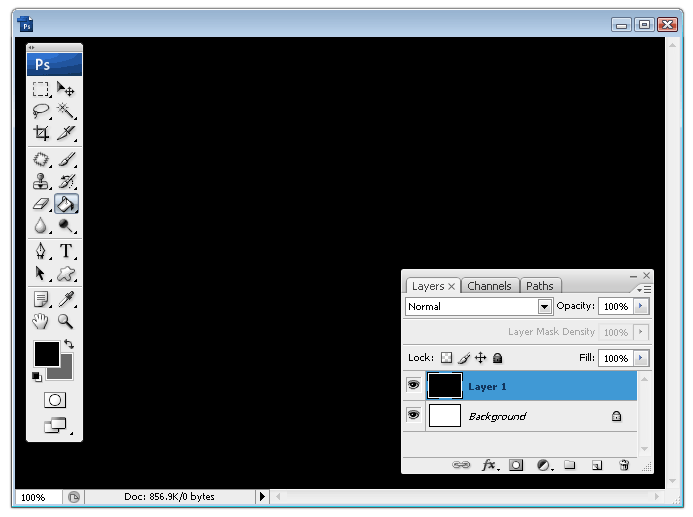Close the Layers tab with its x
The image size is (693, 517).
point(451,286)
